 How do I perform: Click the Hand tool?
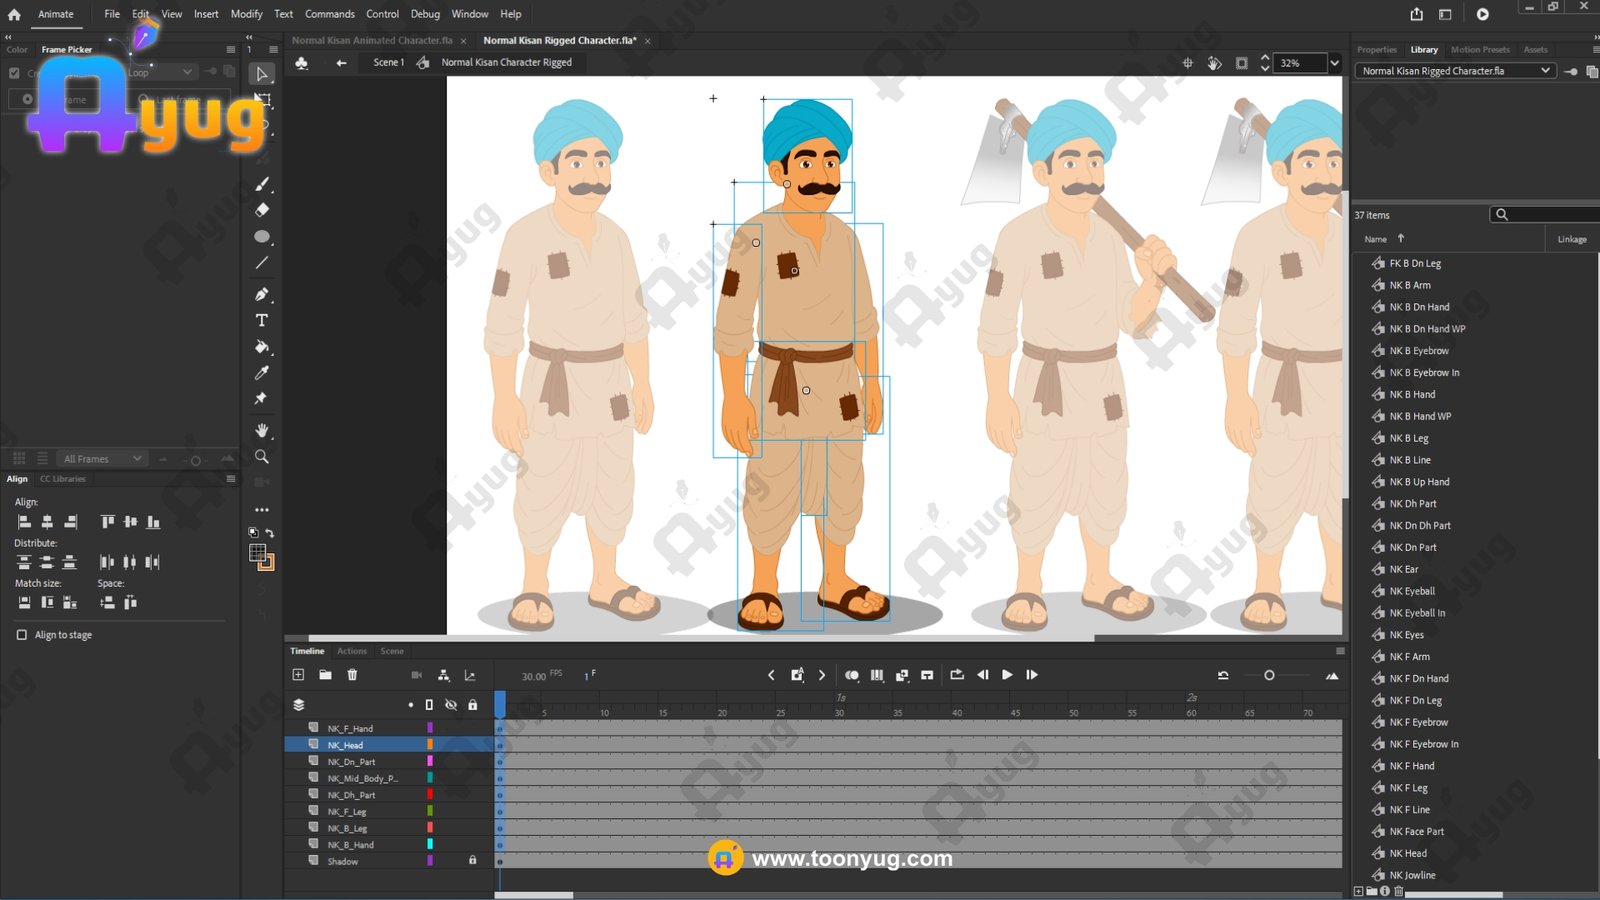pos(262,430)
